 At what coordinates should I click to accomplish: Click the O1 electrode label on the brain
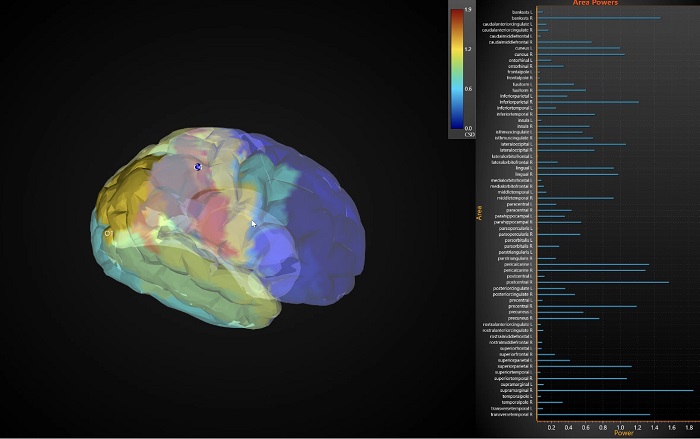108,233
